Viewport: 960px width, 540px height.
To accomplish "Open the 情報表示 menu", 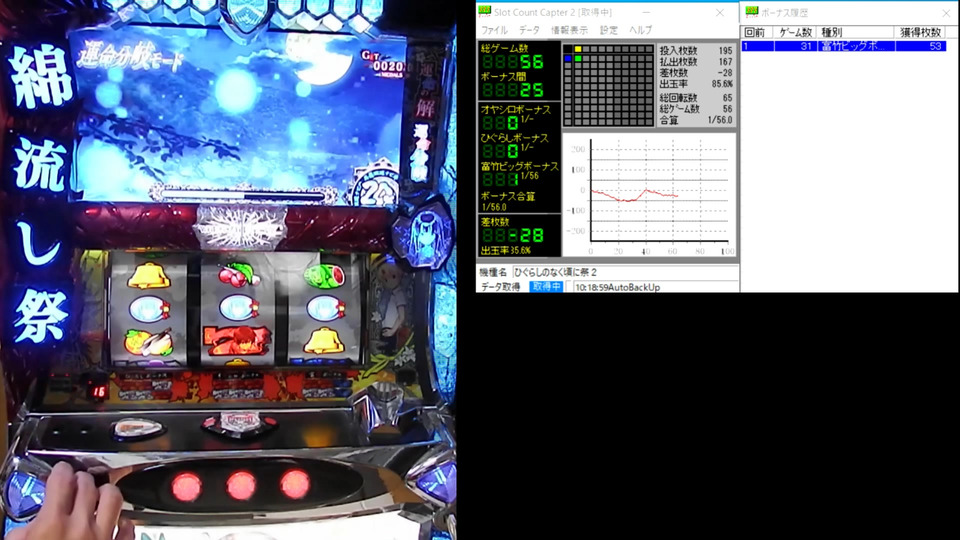I will click(x=569, y=30).
